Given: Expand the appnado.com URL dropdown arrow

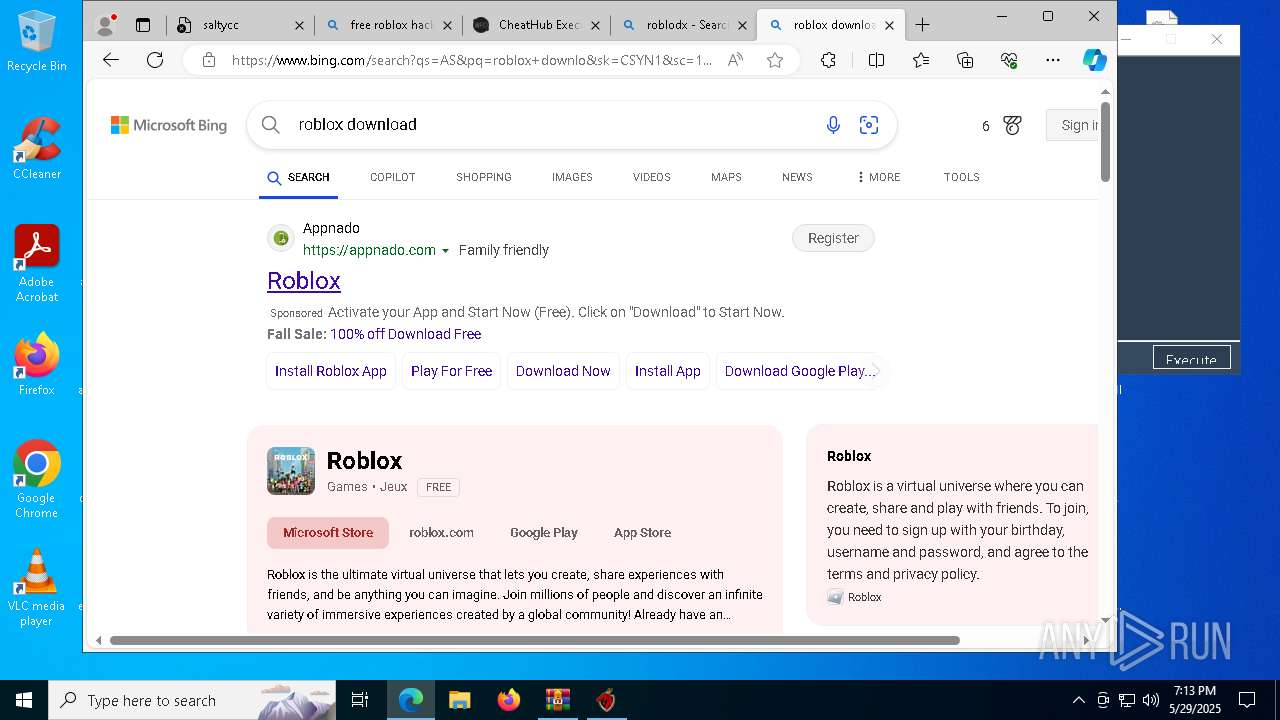Looking at the screenshot, I should [x=445, y=251].
